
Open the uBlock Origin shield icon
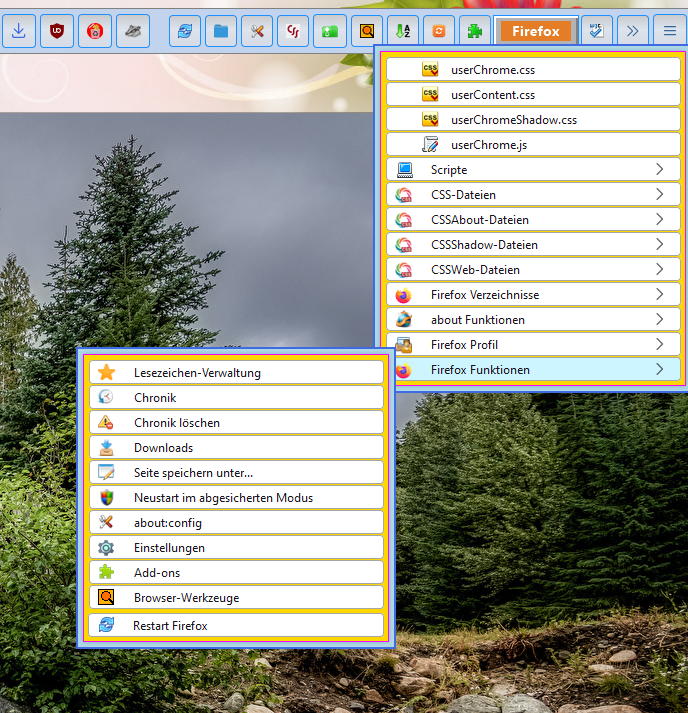[x=57, y=31]
